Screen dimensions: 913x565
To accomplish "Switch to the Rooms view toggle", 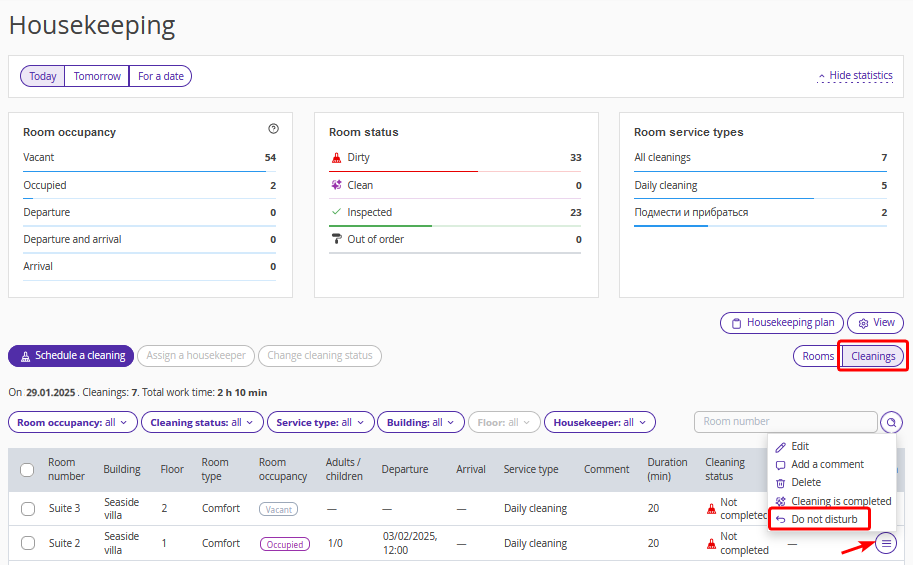I will point(817,356).
